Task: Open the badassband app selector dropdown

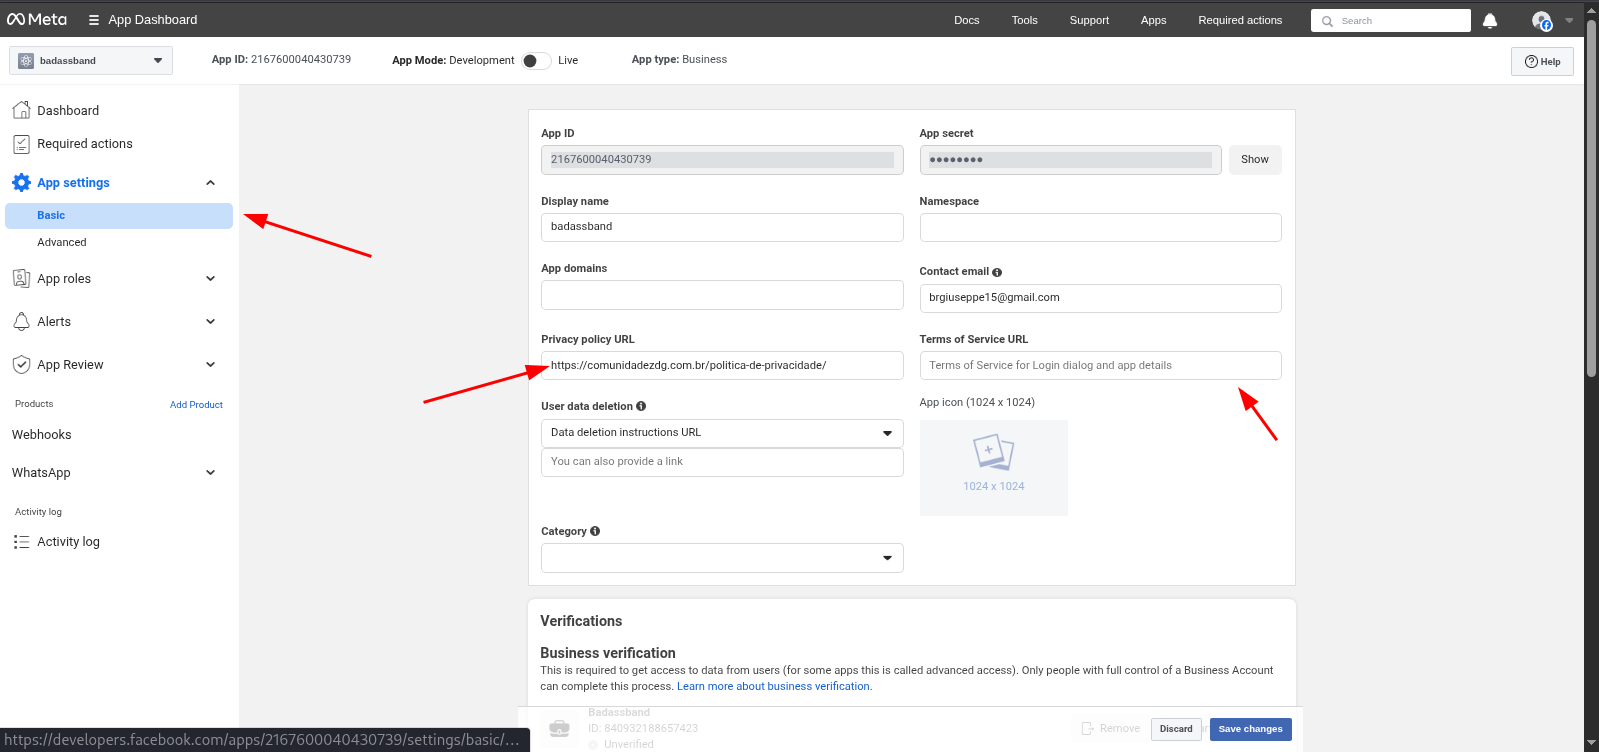Action: click(91, 61)
